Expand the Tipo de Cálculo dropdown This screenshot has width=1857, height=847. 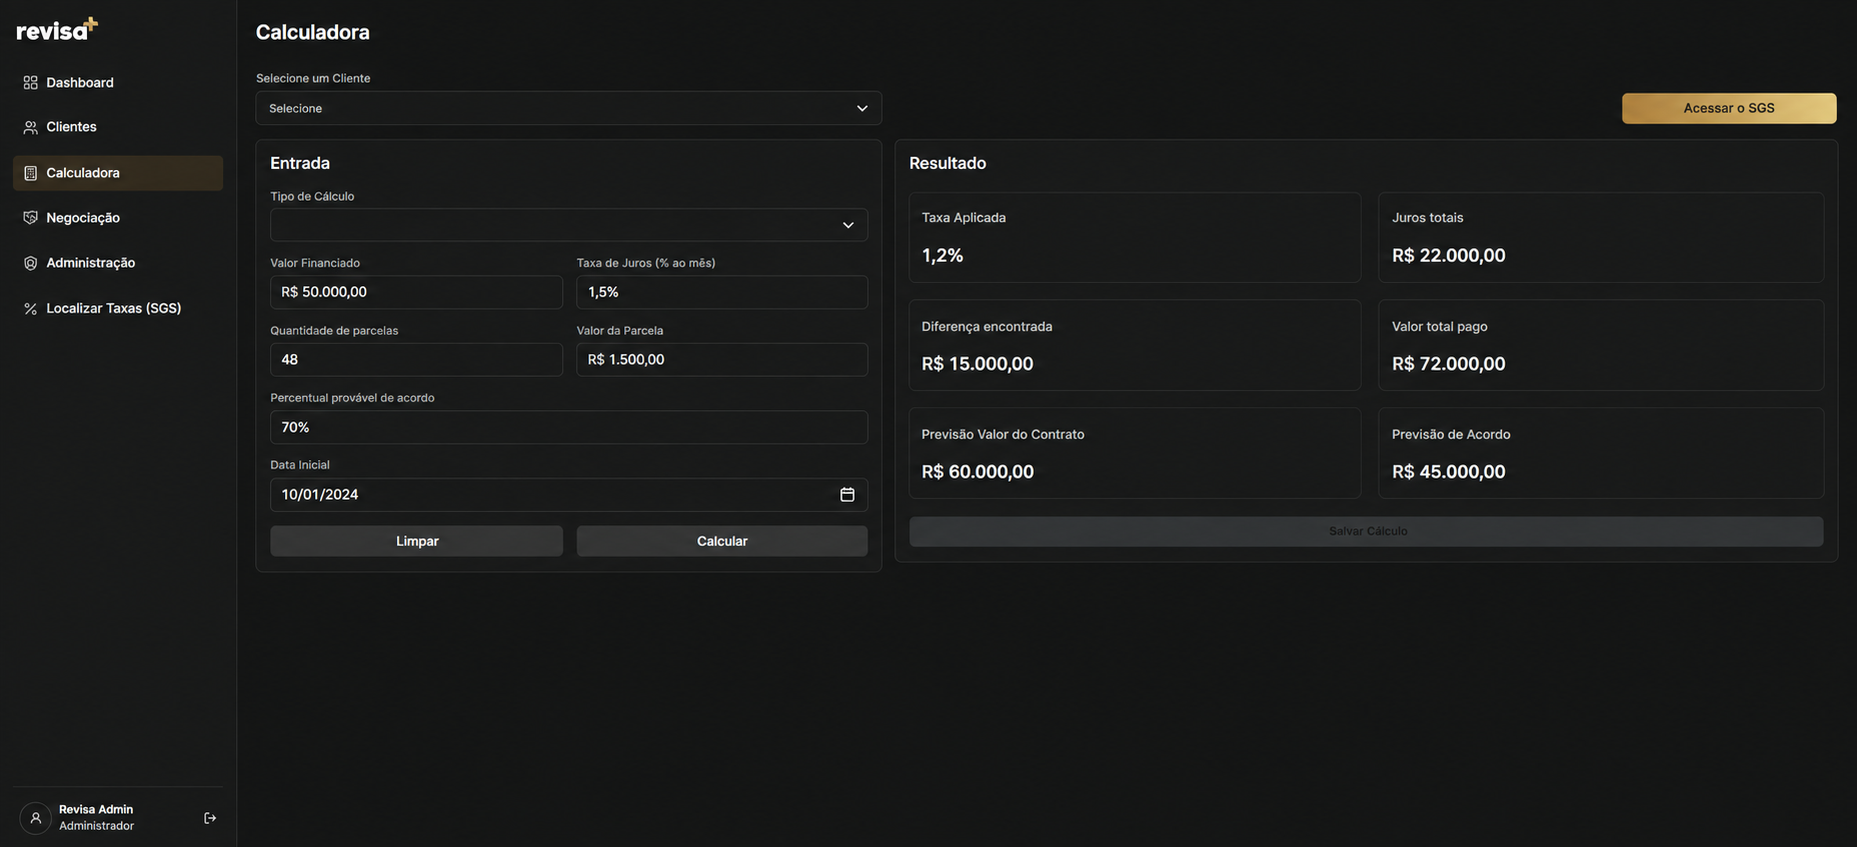[x=568, y=225]
